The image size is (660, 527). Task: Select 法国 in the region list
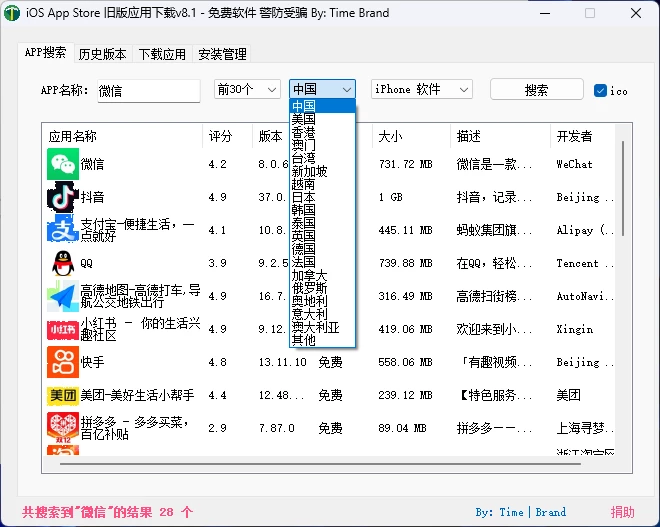(322, 262)
